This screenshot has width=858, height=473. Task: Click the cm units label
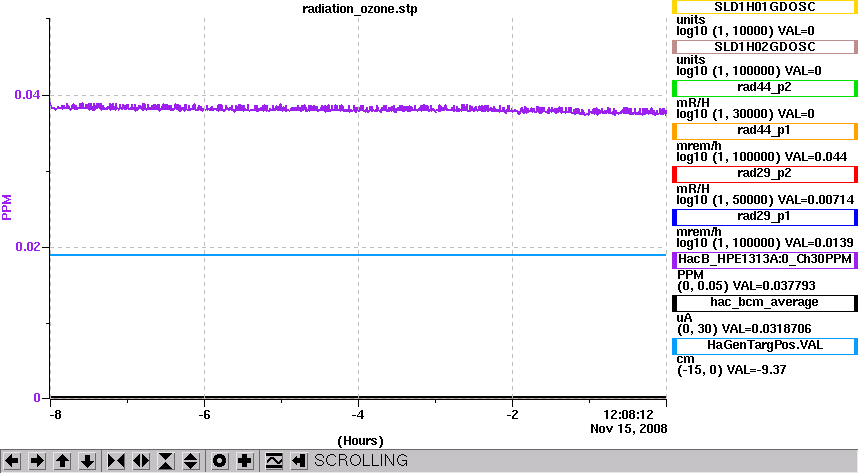point(685,359)
